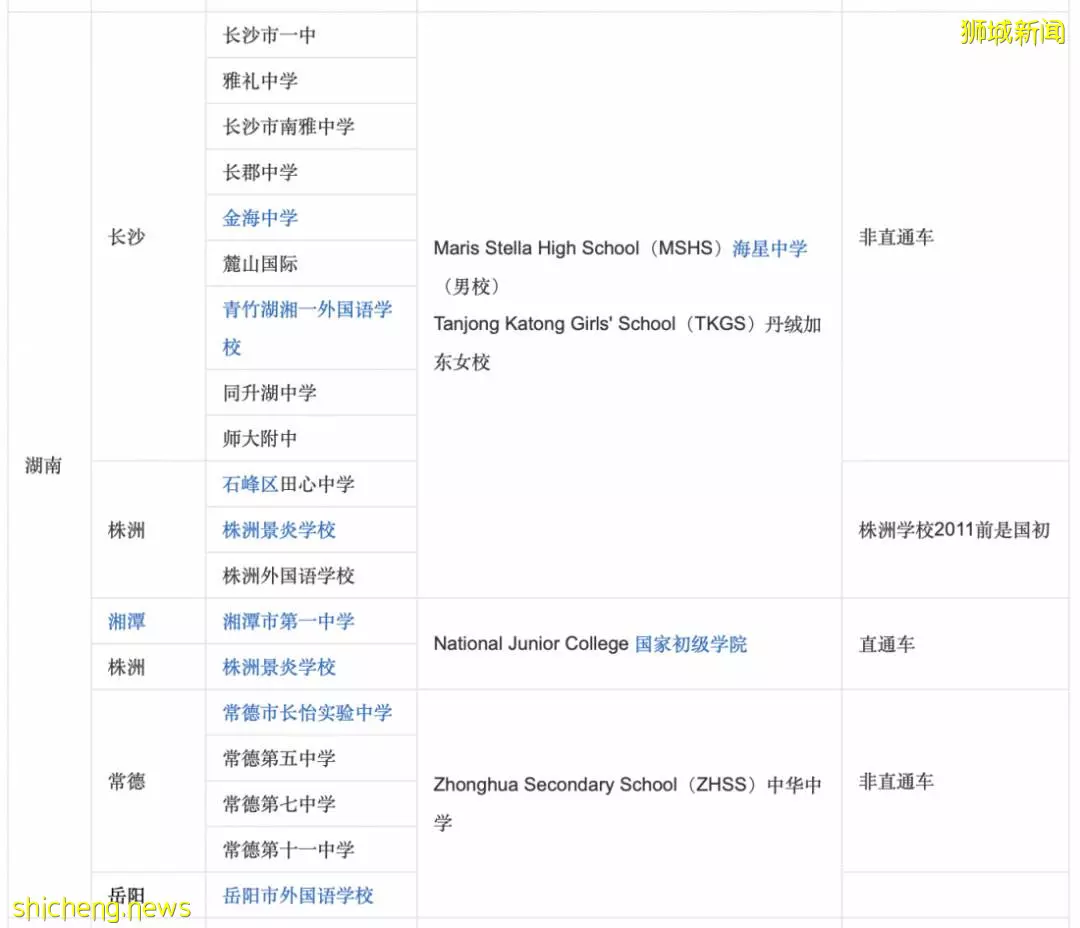Open the 岳阳市外国语学校 link
This screenshot has height=928, width=1080.
[298, 896]
